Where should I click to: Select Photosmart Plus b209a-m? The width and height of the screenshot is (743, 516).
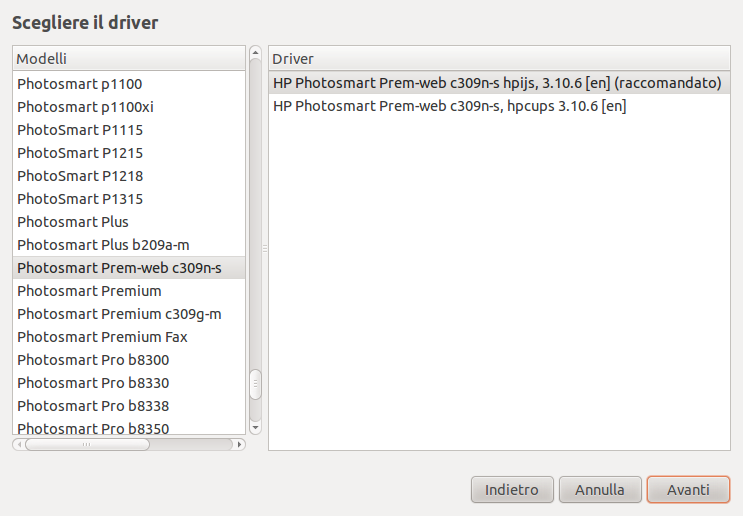tap(129, 245)
